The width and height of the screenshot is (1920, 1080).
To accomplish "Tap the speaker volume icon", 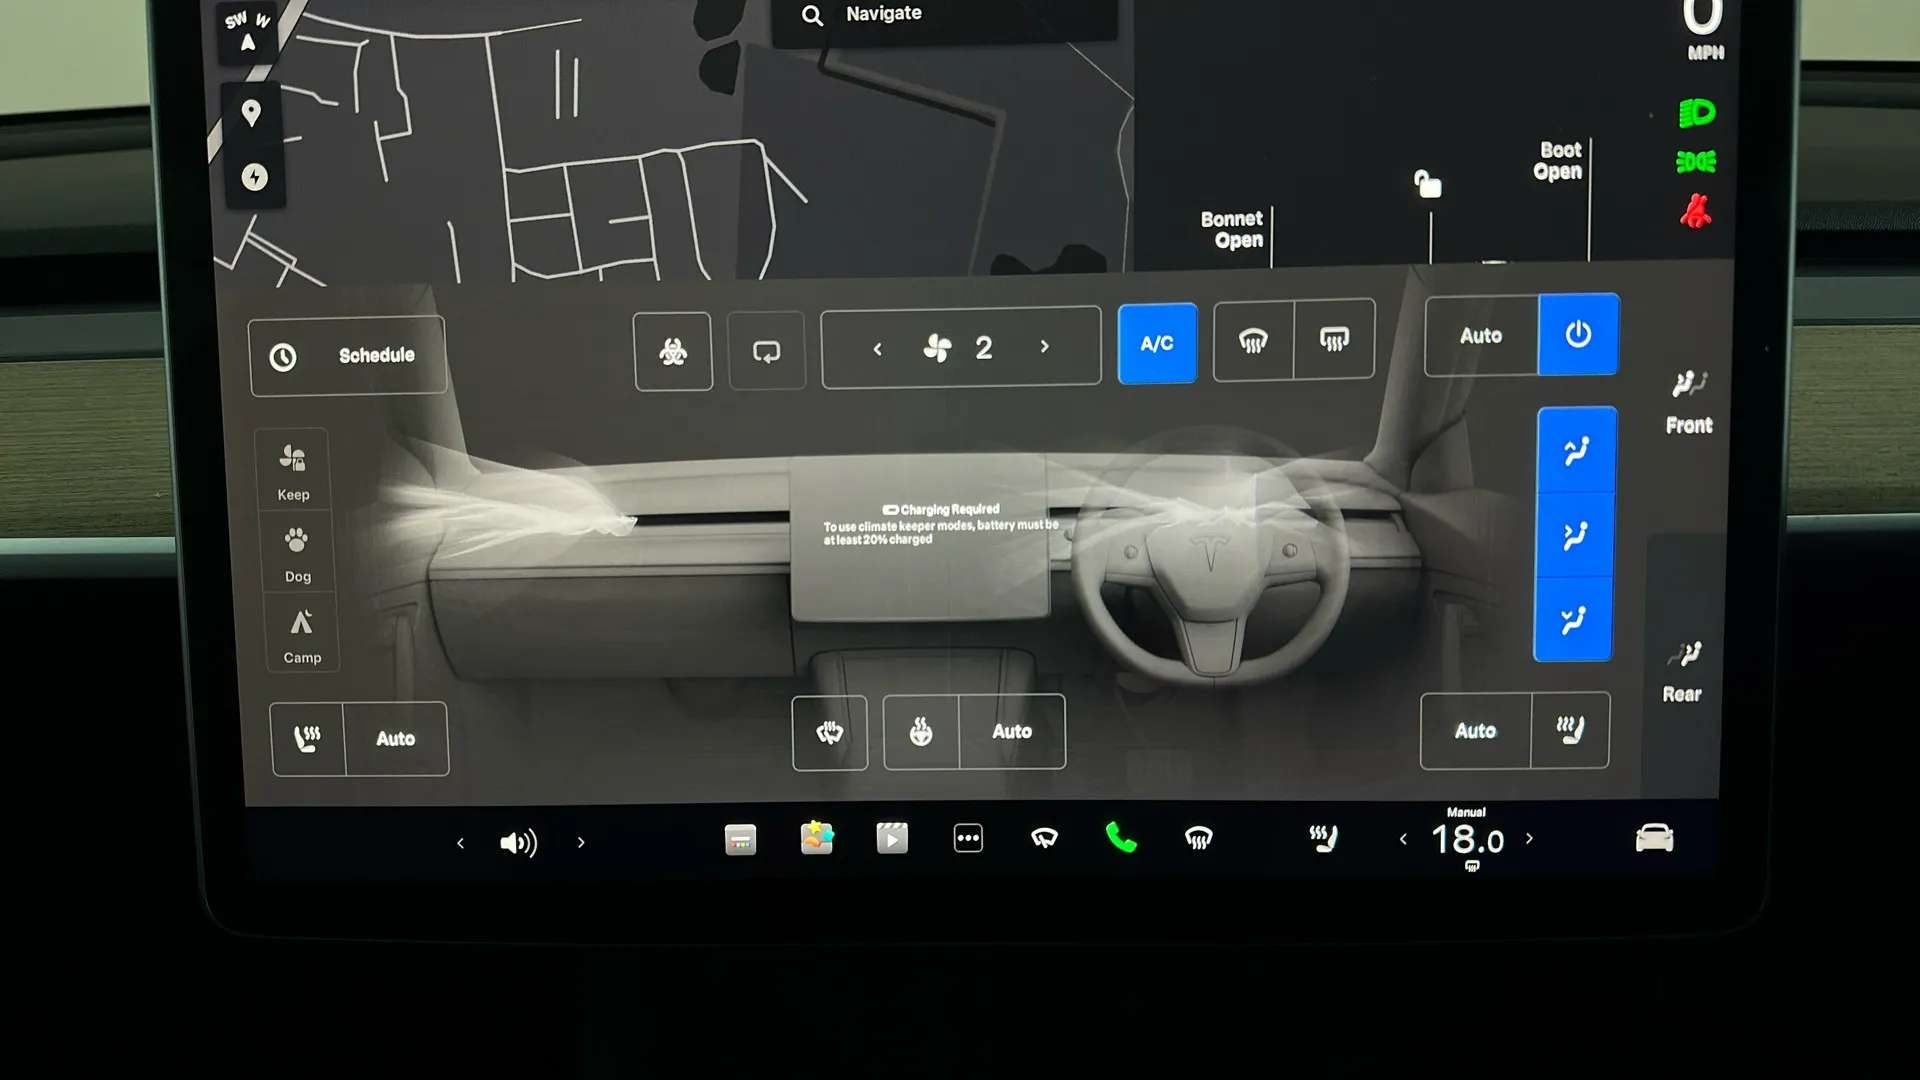I will click(518, 843).
